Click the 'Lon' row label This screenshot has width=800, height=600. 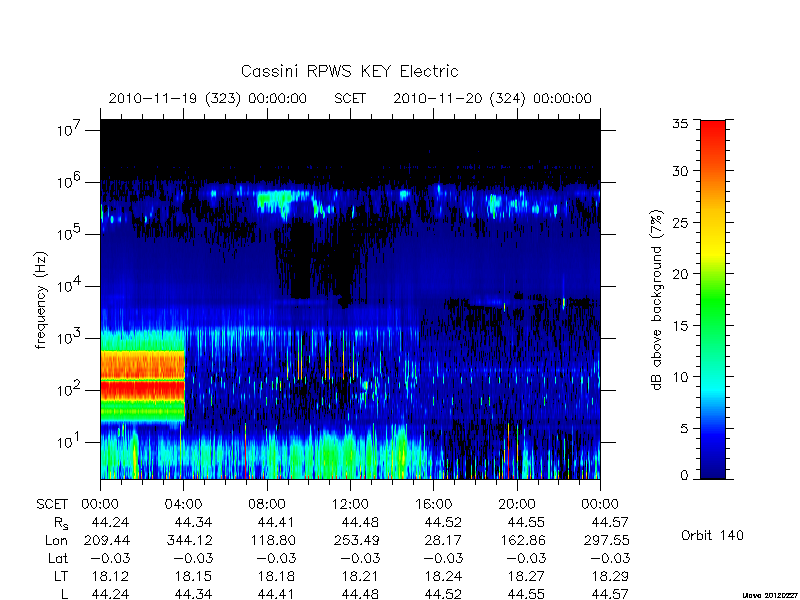(x=56, y=540)
